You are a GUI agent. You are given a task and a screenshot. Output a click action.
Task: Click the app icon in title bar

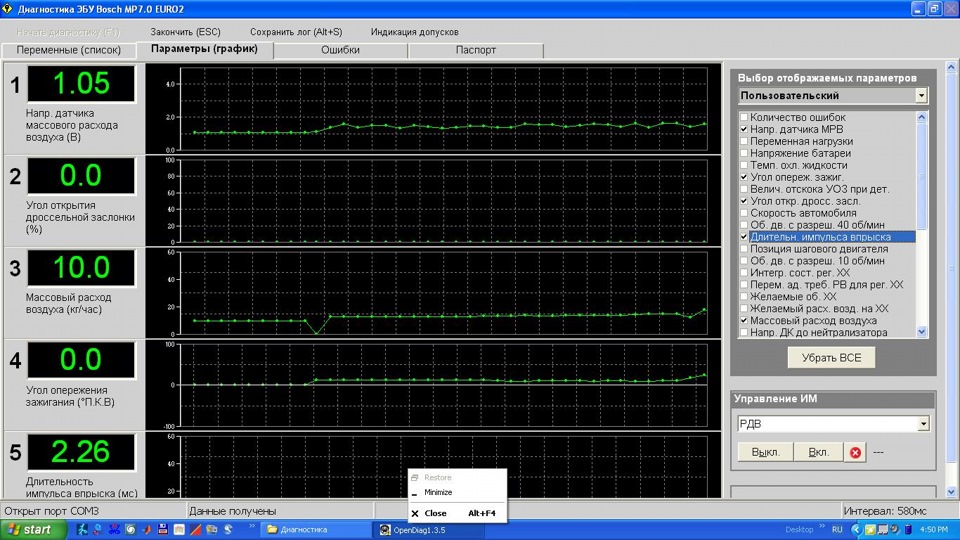coord(8,8)
